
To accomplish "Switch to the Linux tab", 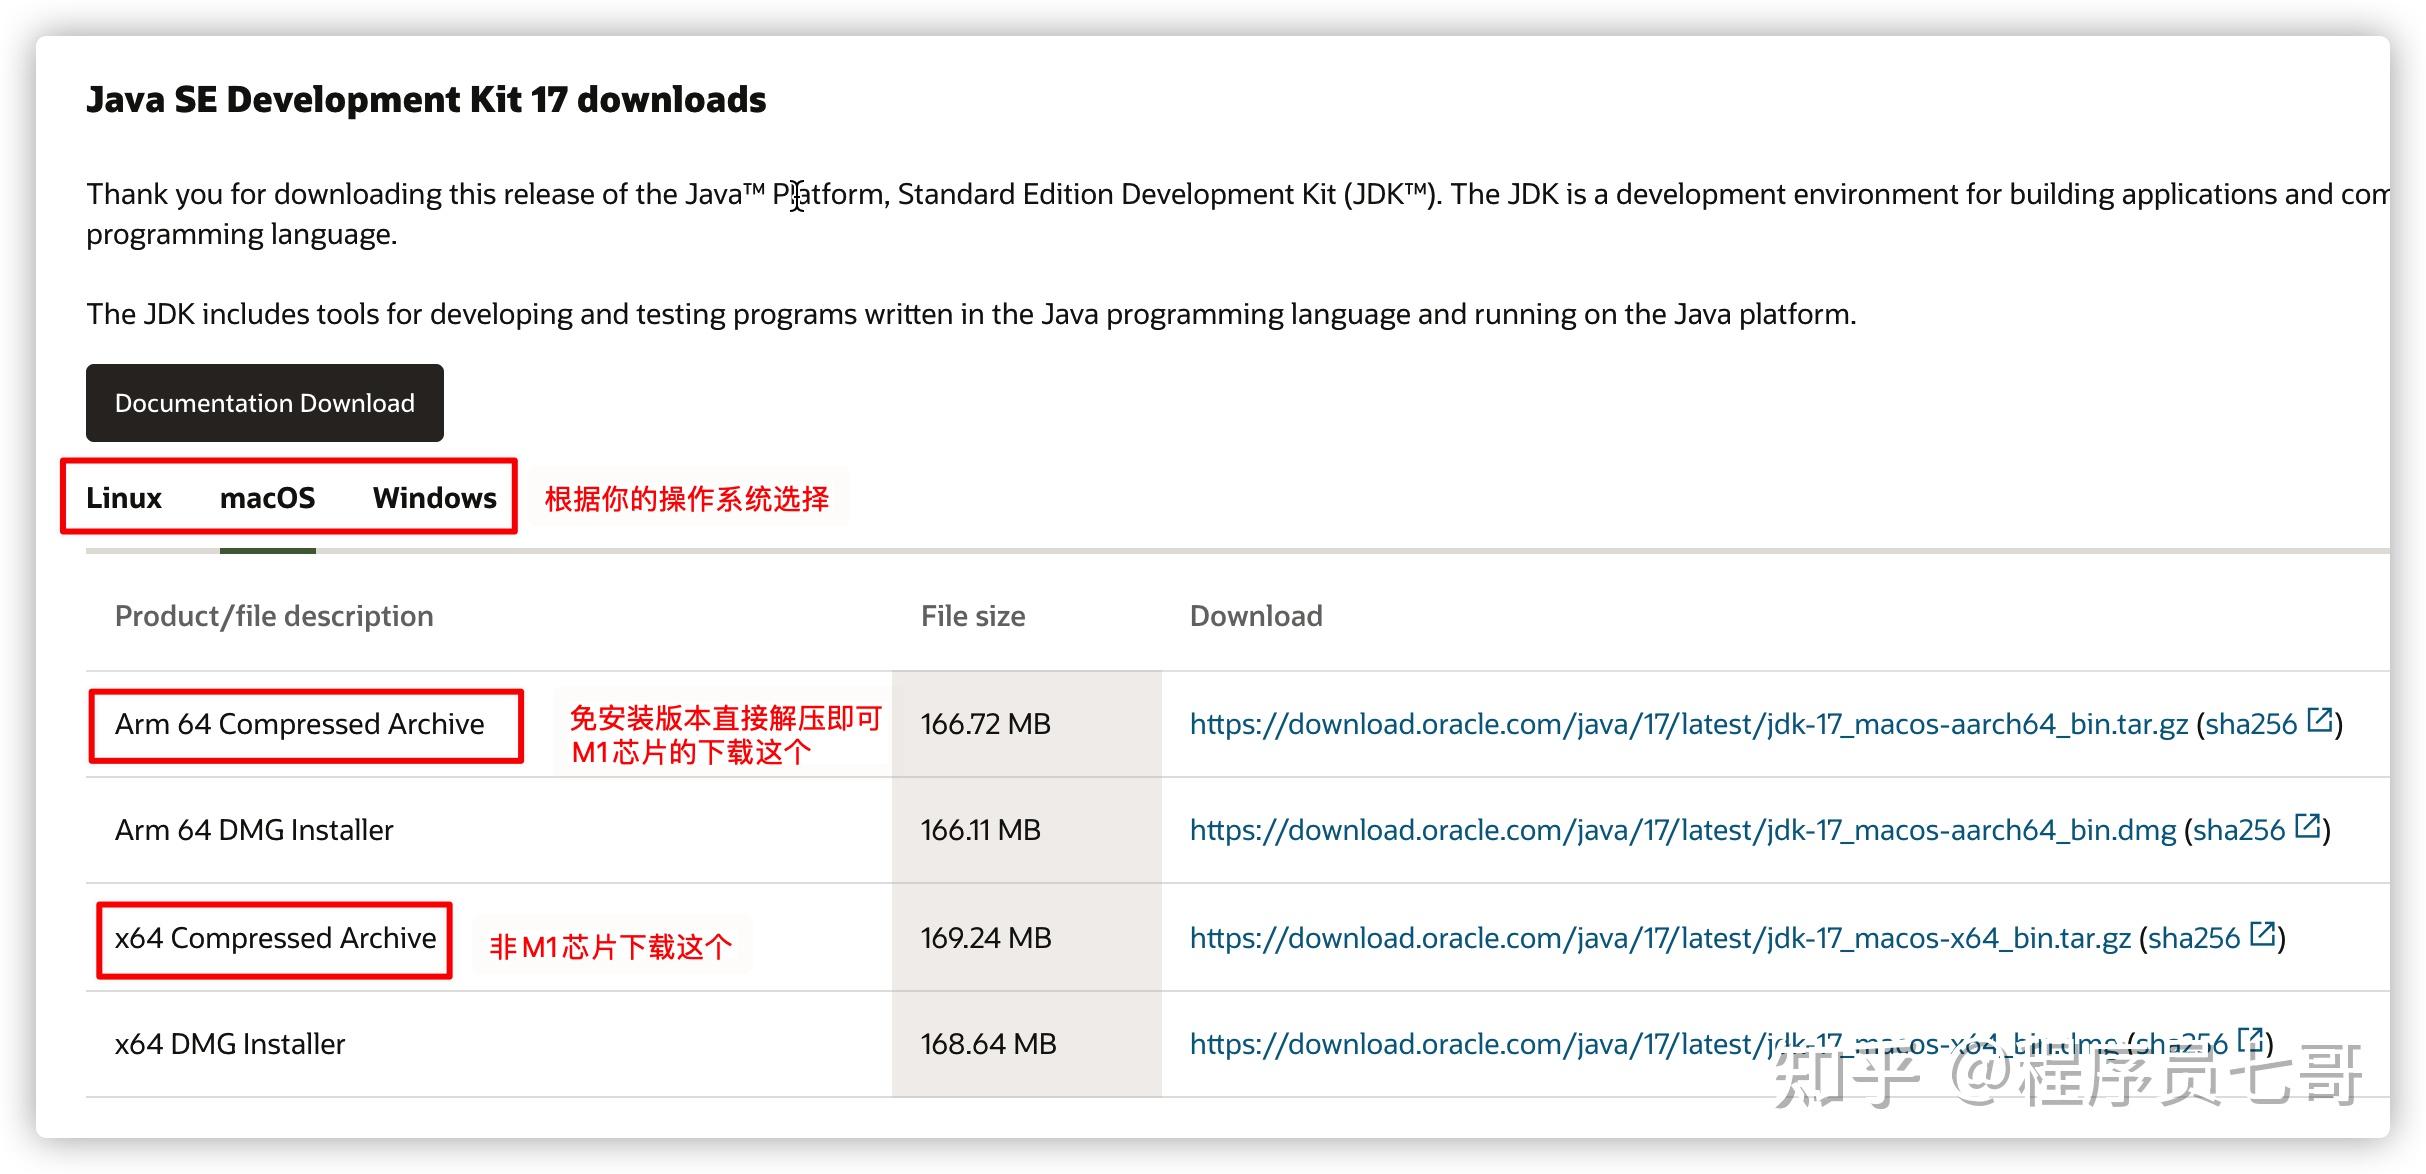I will [x=124, y=497].
